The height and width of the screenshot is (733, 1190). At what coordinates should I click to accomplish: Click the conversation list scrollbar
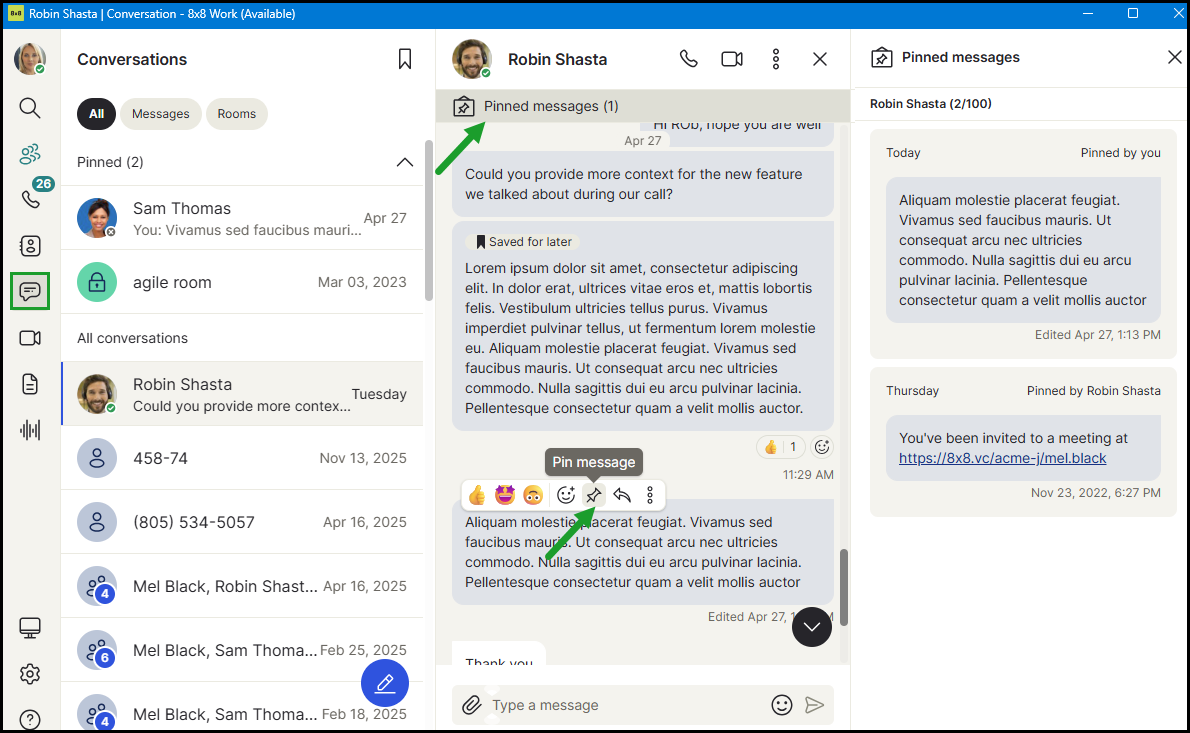point(429,220)
